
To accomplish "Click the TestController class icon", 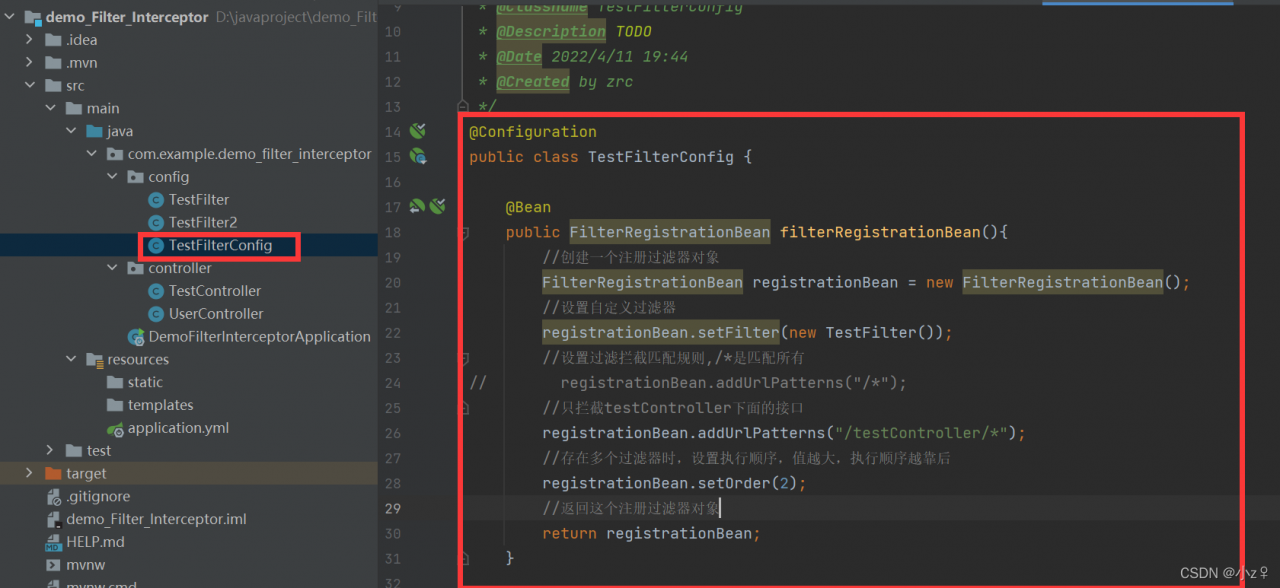I will (155, 291).
